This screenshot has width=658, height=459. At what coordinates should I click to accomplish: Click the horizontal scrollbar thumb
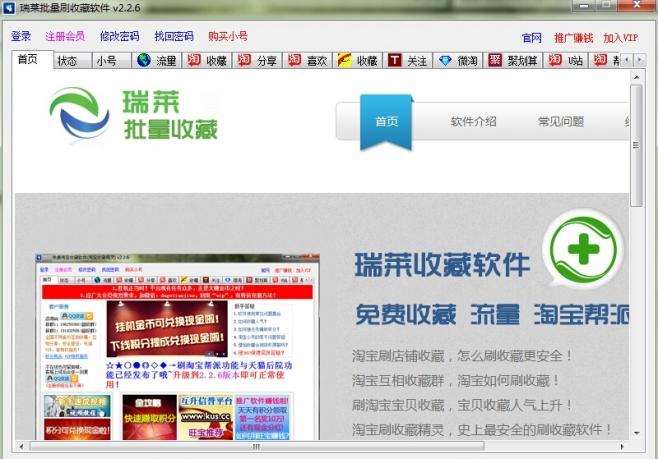257,446
